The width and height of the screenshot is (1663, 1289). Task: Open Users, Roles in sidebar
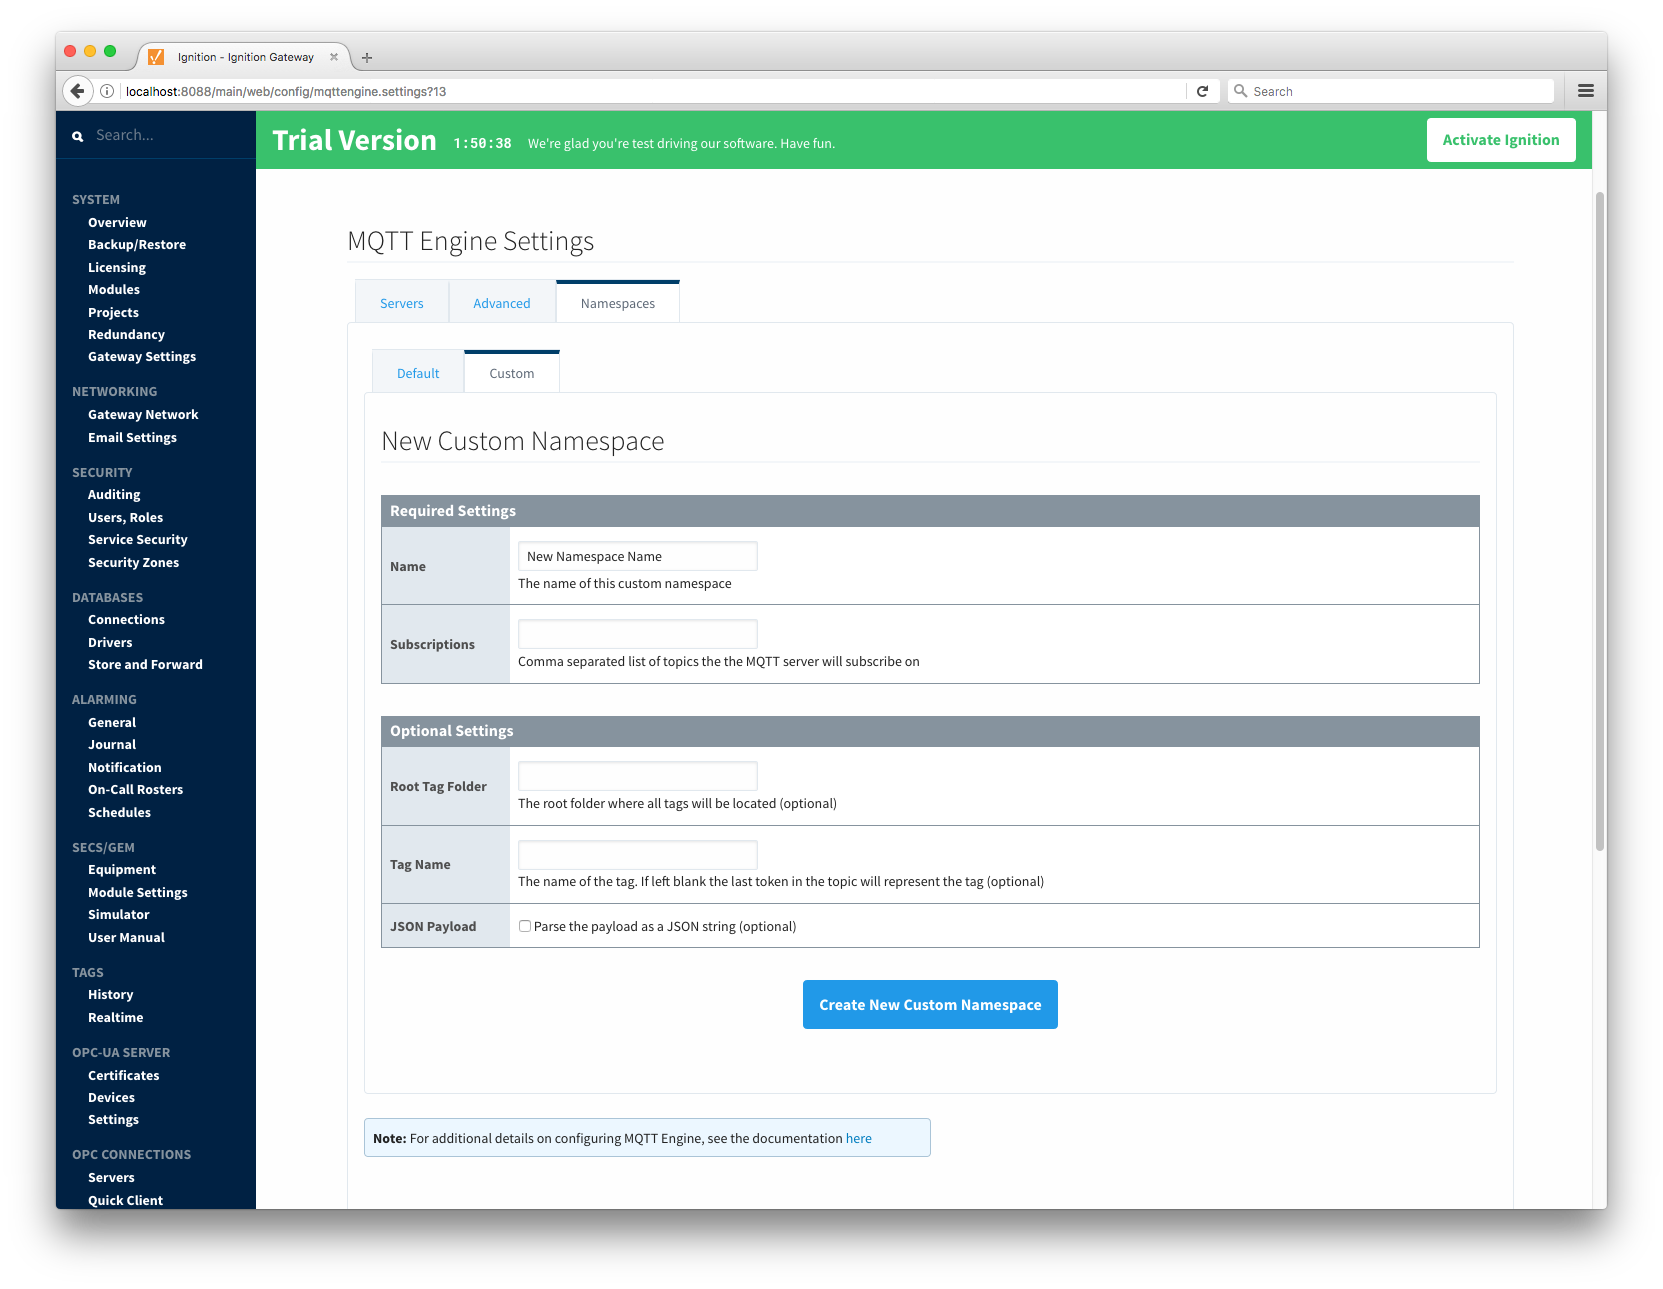(x=125, y=517)
